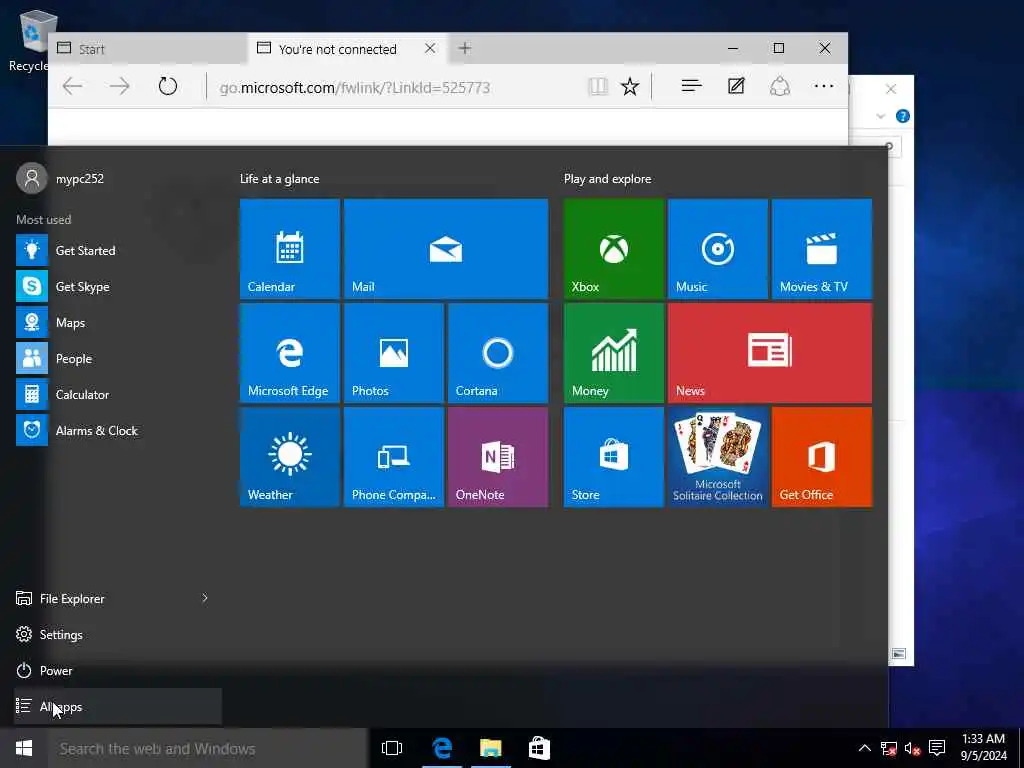Open Settings from the Start menu

click(x=118, y=634)
